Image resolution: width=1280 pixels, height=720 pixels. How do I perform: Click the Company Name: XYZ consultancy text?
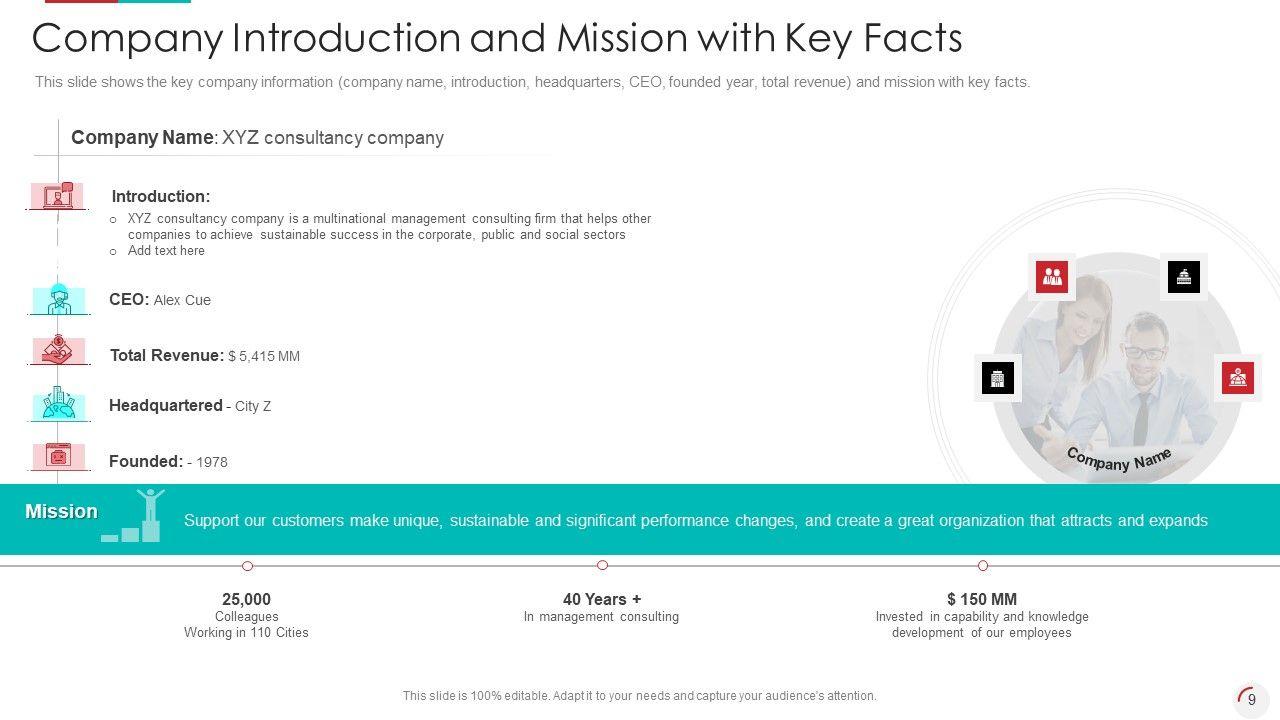[257, 138]
